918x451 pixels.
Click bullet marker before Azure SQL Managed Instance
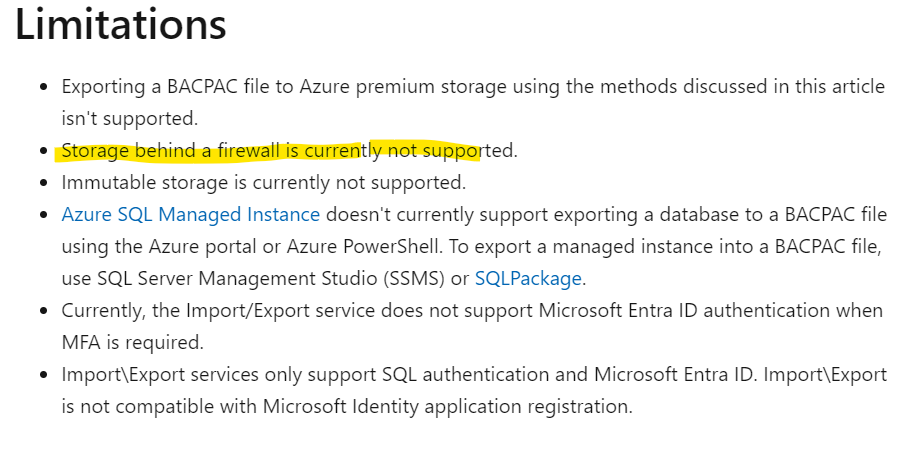coord(44,215)
